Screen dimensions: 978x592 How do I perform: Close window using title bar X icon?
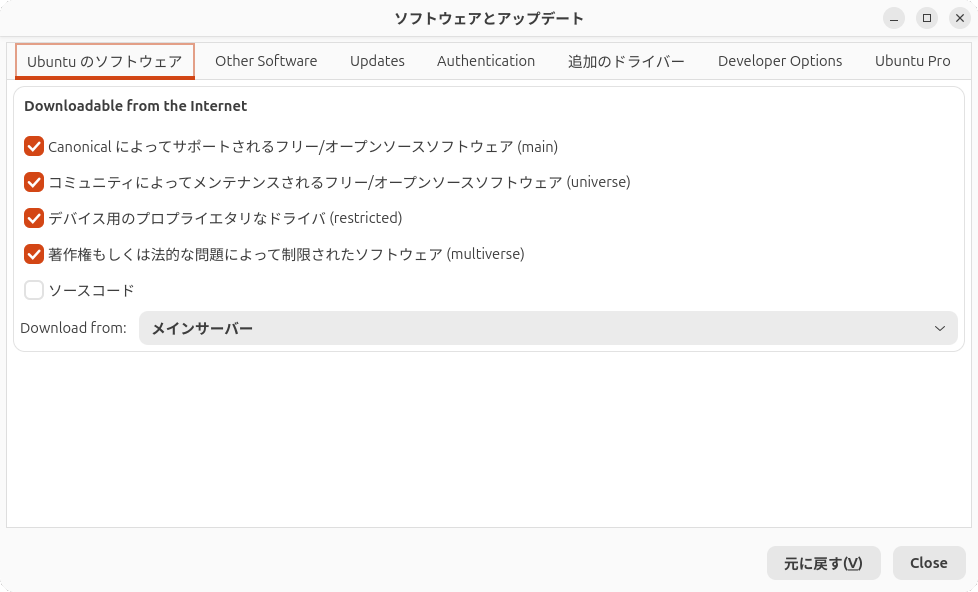tap(960, 18)
